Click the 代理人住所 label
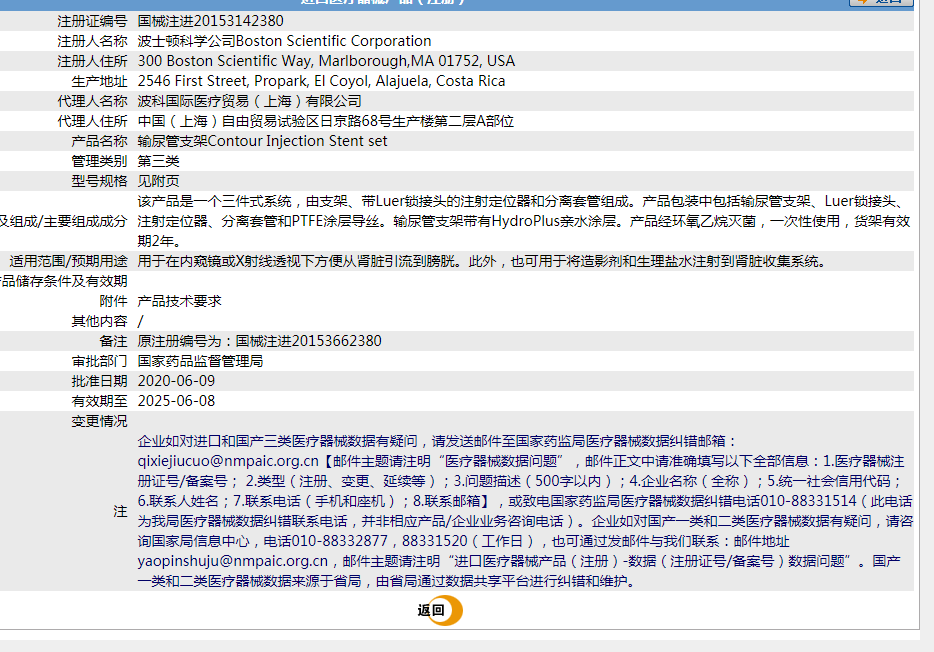The width and height of the screenshot is (934, 652). pyautogui.click(x=92, y=121)
